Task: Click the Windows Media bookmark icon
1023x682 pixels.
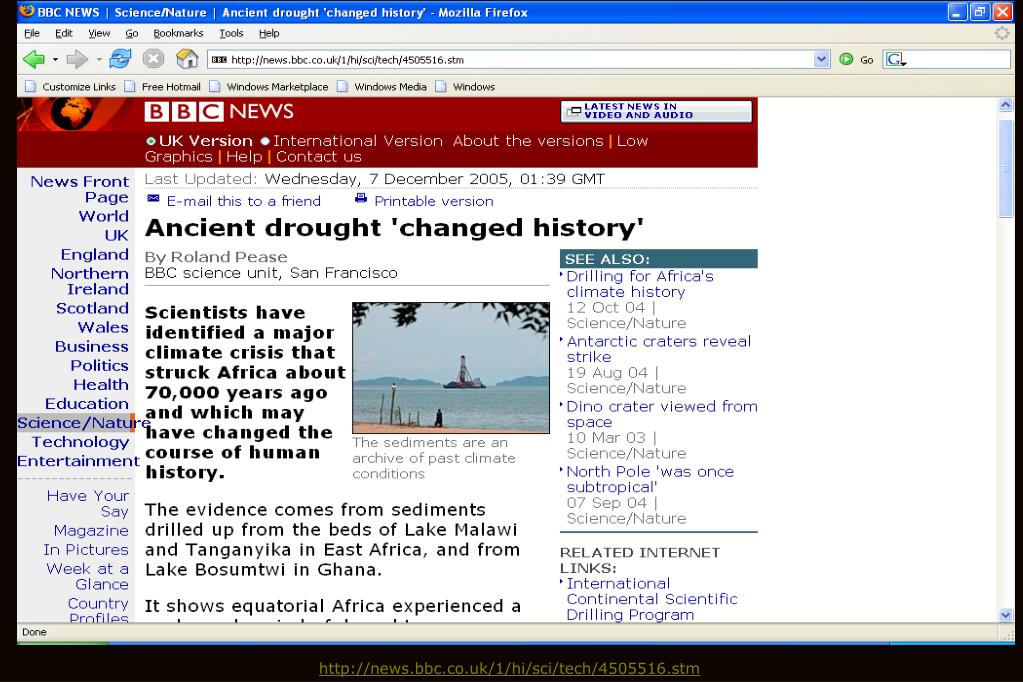Action: [x=343, y=86]
